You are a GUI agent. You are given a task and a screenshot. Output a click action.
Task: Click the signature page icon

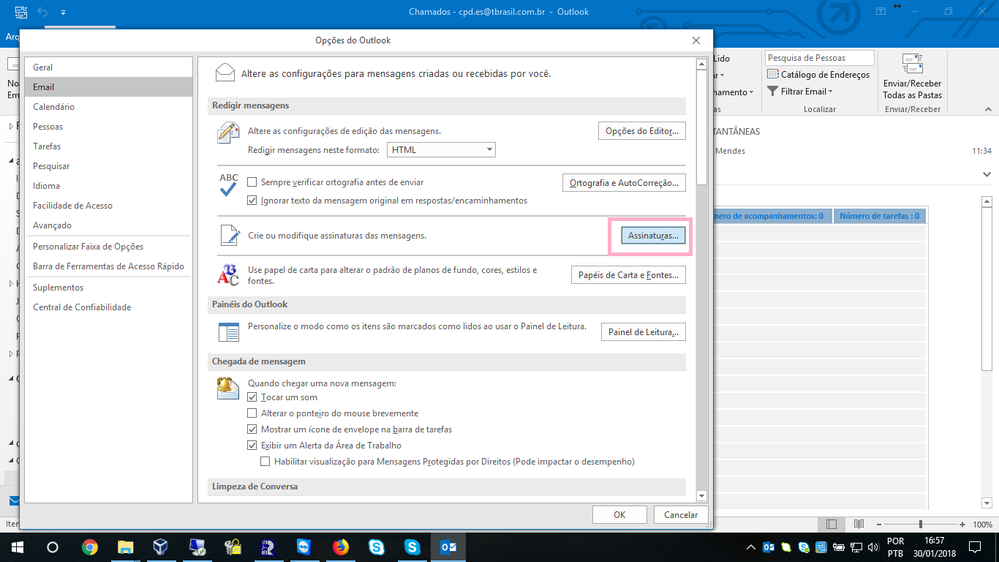229,235
